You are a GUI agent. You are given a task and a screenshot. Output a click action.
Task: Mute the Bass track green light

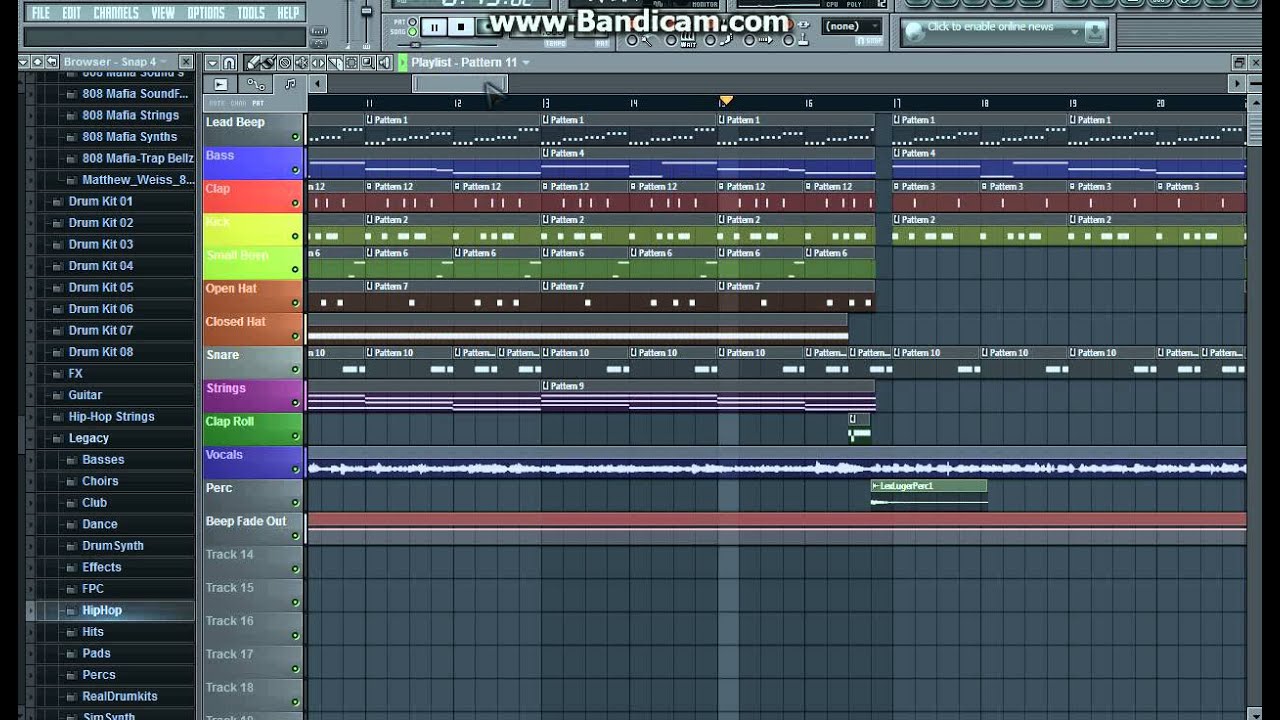(x=295, y=170)
